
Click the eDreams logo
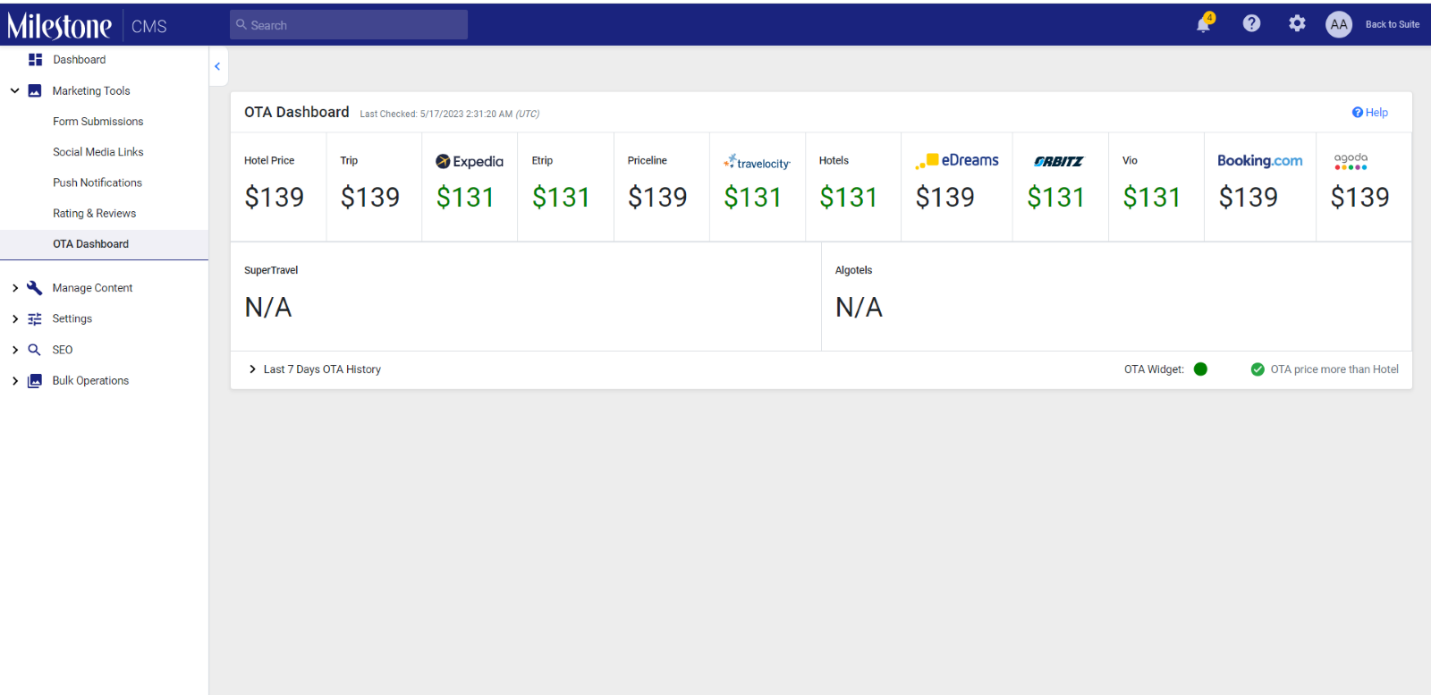[957, 160]
